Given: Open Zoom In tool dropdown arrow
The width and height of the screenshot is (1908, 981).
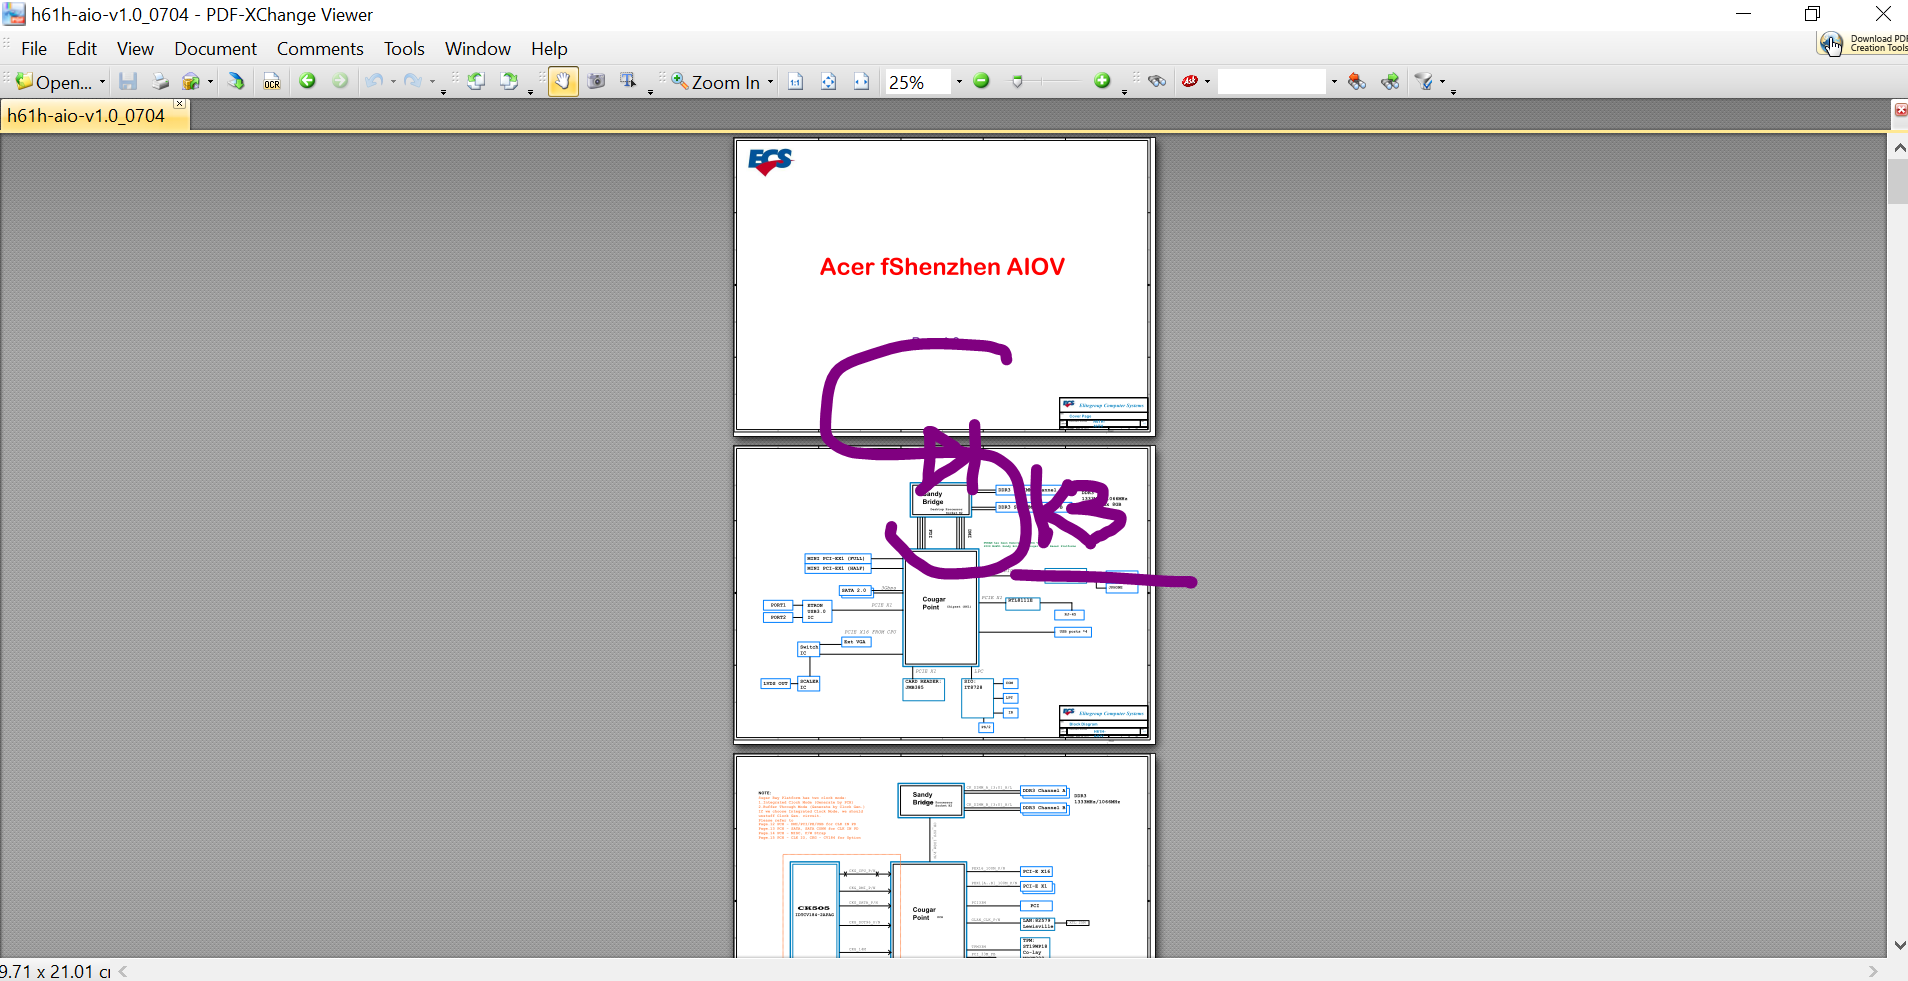Looking at the screenshot, I should pos(770,82).
